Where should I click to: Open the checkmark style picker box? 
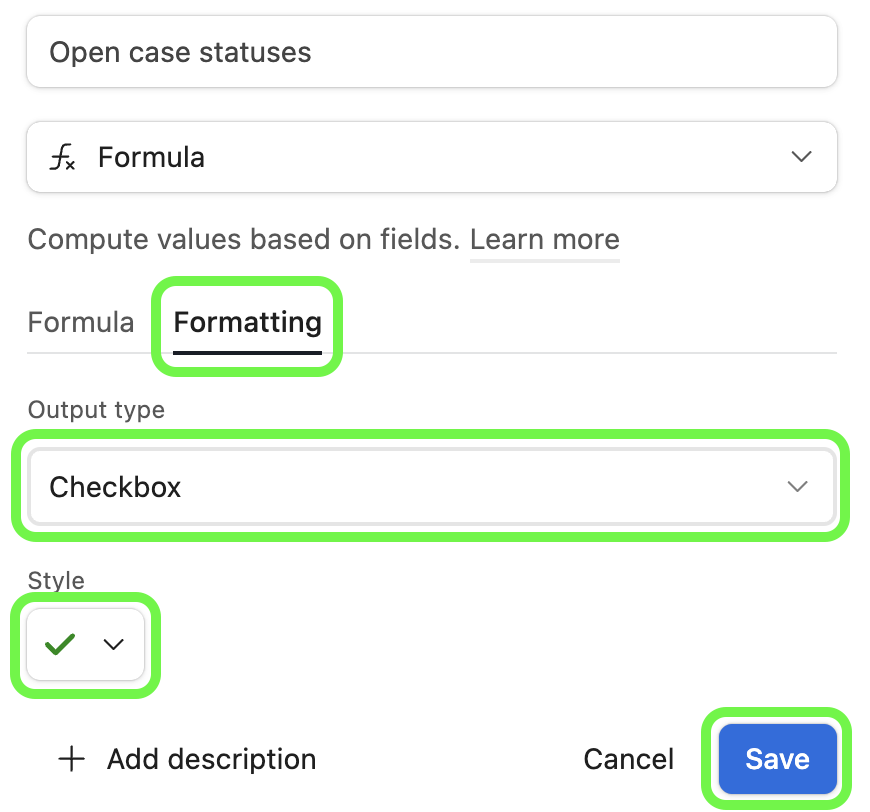coord(85,644)
